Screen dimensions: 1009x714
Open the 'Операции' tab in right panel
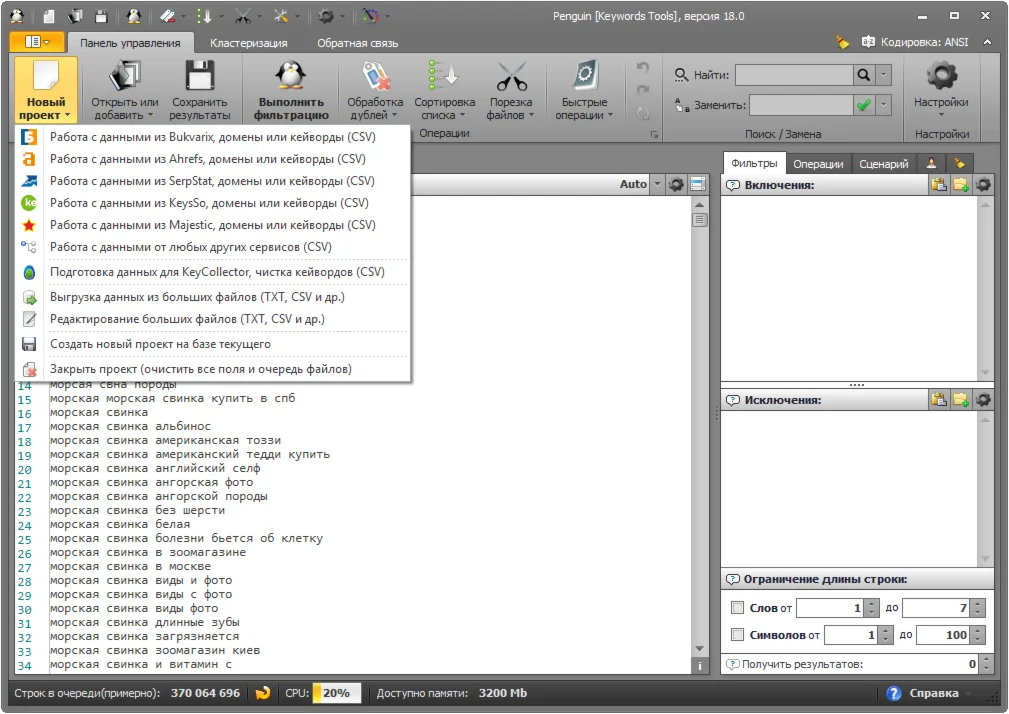[818, 164]
